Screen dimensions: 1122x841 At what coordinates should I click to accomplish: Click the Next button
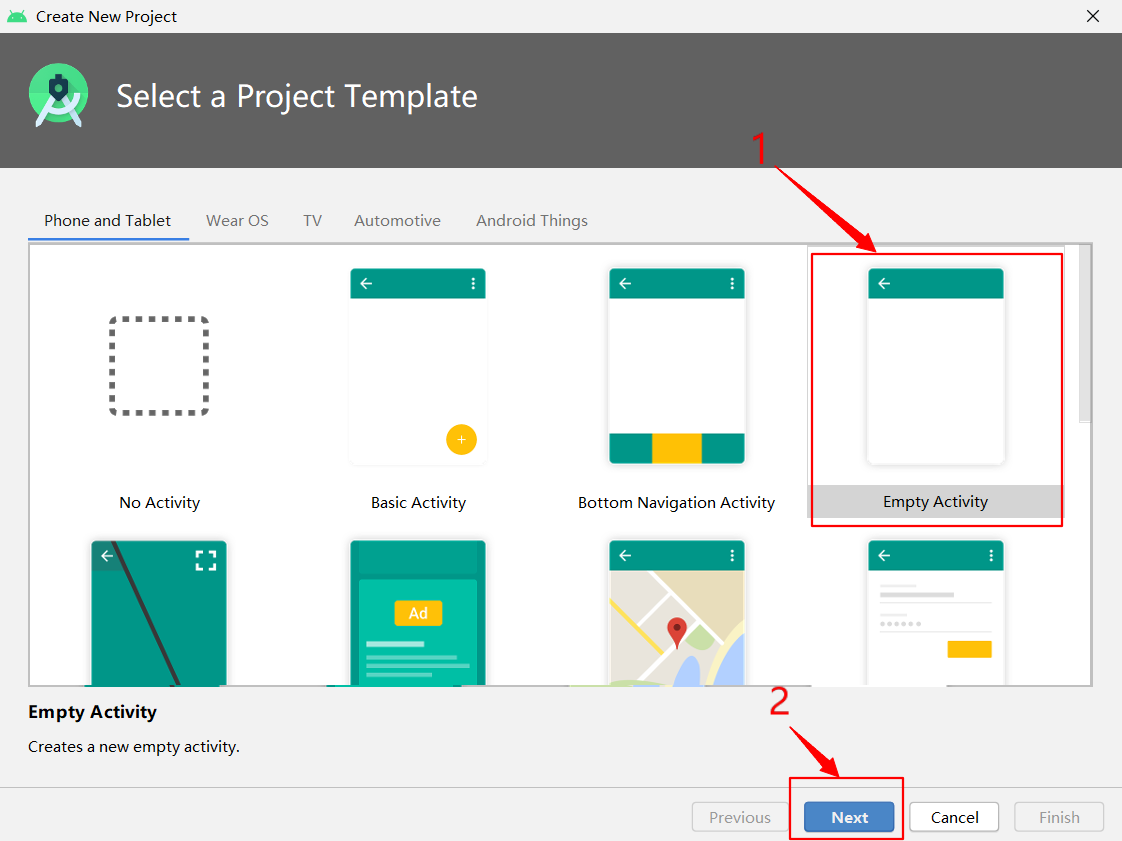click(x=849, y=817)
